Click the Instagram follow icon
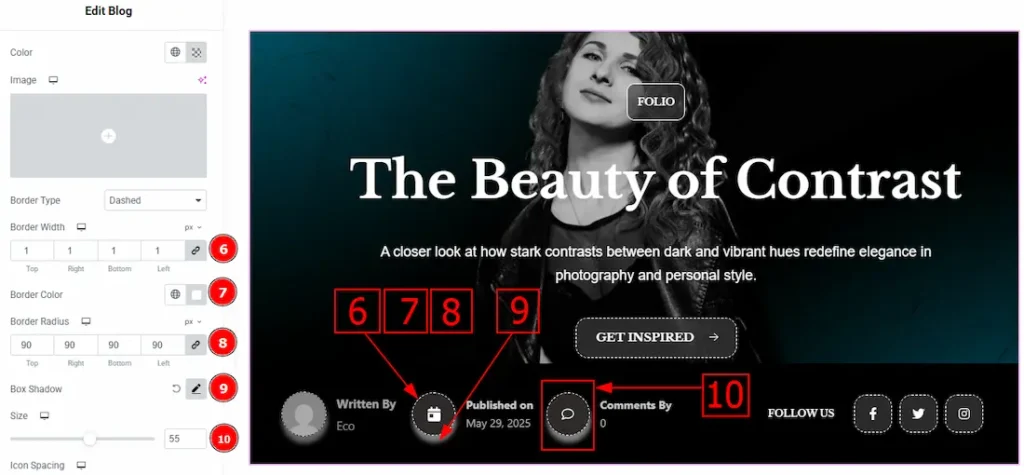Image resolution: width=1024 pixels, height=475 pixels. pyautogui.click(x=964, y=414)
